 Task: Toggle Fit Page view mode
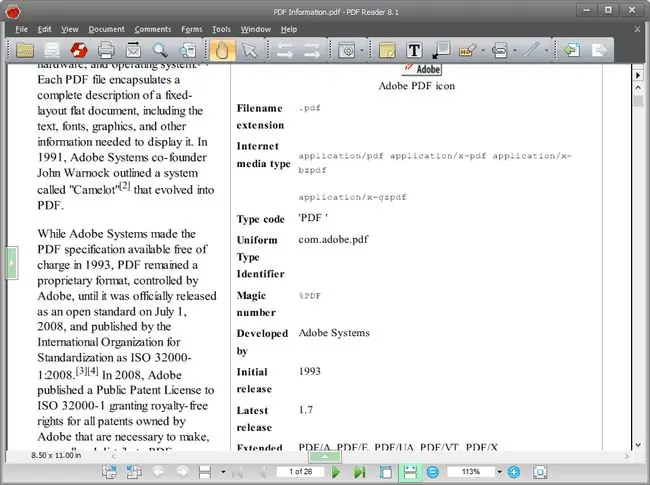click(386, 472)
